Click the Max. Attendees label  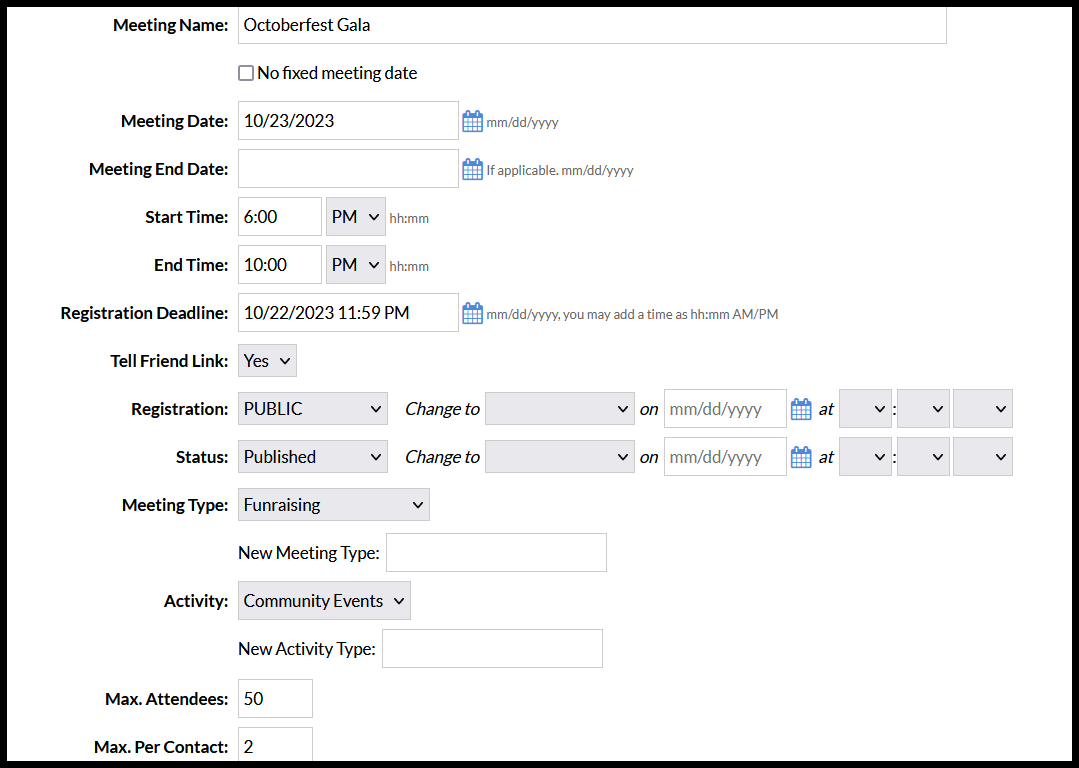[x=167, y=699]
